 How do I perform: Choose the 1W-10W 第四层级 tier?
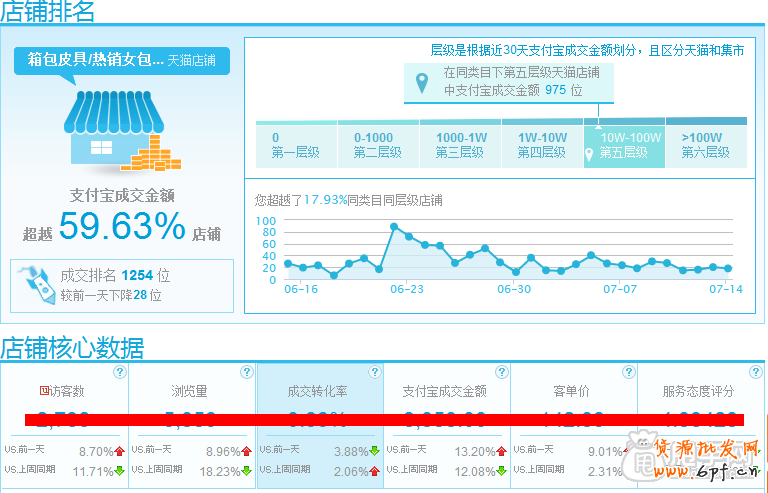(542, 145)
